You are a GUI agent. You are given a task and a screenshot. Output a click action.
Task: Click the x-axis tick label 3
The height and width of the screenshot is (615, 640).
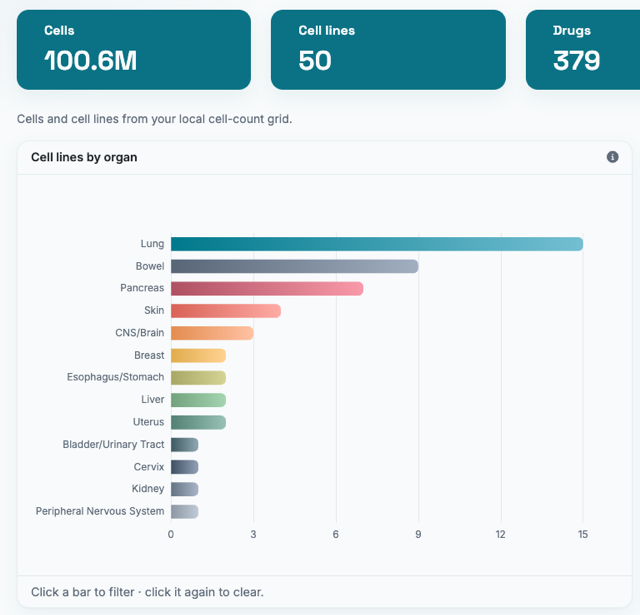tap(253, 535)
